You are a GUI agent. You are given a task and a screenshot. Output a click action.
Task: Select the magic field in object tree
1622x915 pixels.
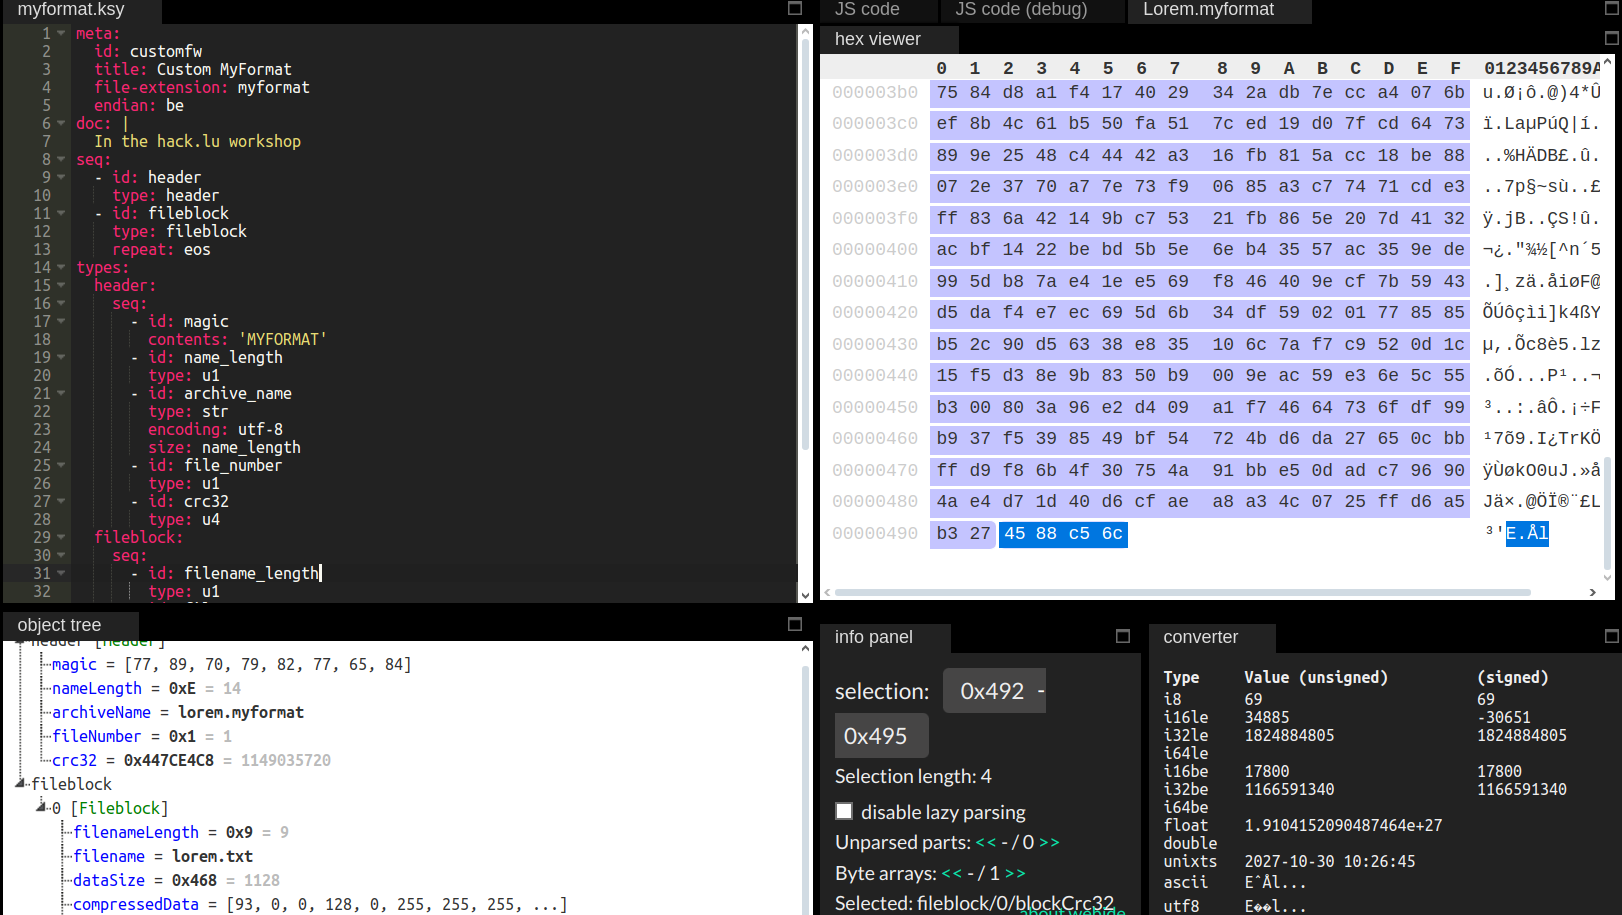[x=231, y=664]
